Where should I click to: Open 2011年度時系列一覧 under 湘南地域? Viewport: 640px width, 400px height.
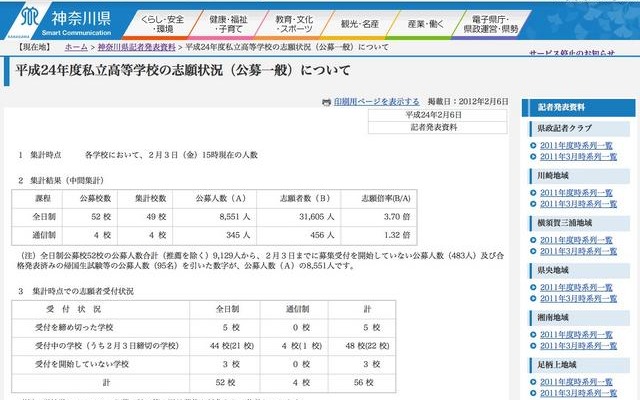pyautogui.click(x=576, y=335)
